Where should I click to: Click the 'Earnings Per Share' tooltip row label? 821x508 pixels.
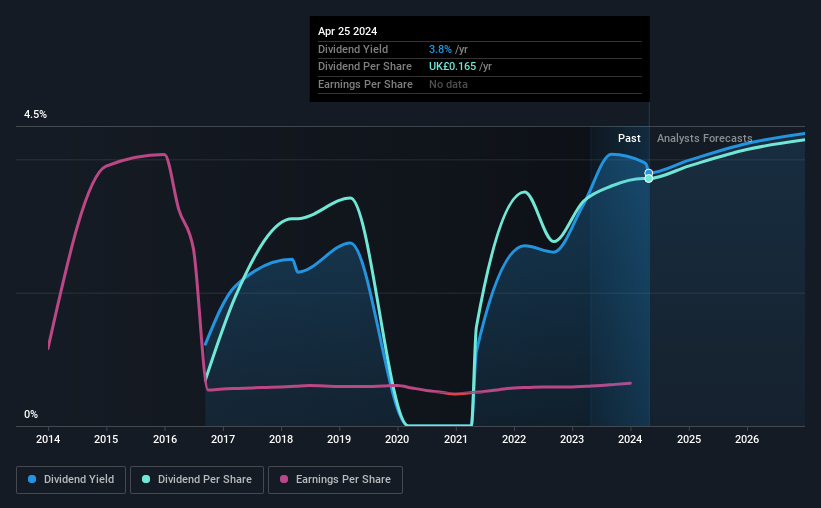pos(365,84)
